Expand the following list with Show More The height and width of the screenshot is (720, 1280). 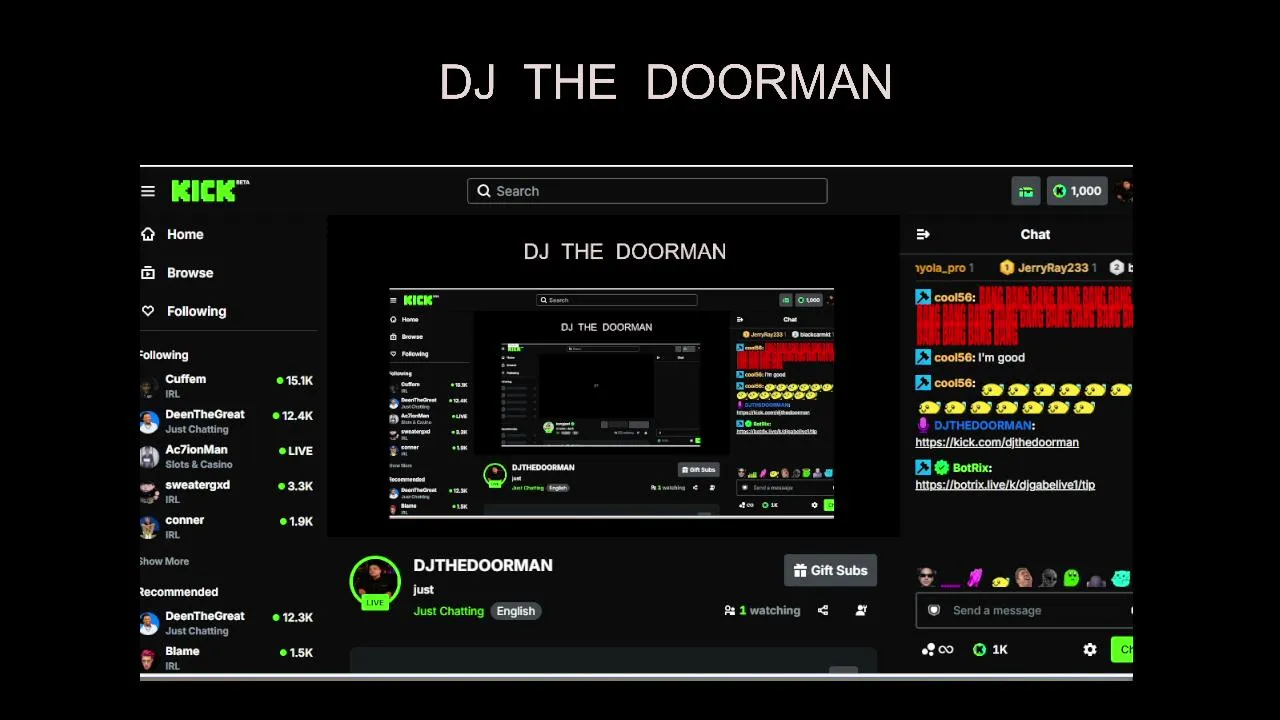[165, 561]
